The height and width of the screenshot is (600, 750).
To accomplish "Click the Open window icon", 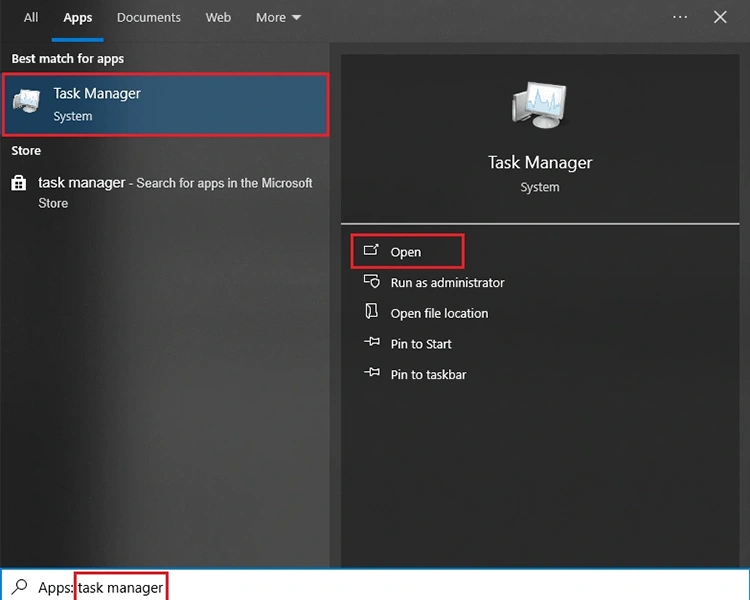I will [371, 250].
